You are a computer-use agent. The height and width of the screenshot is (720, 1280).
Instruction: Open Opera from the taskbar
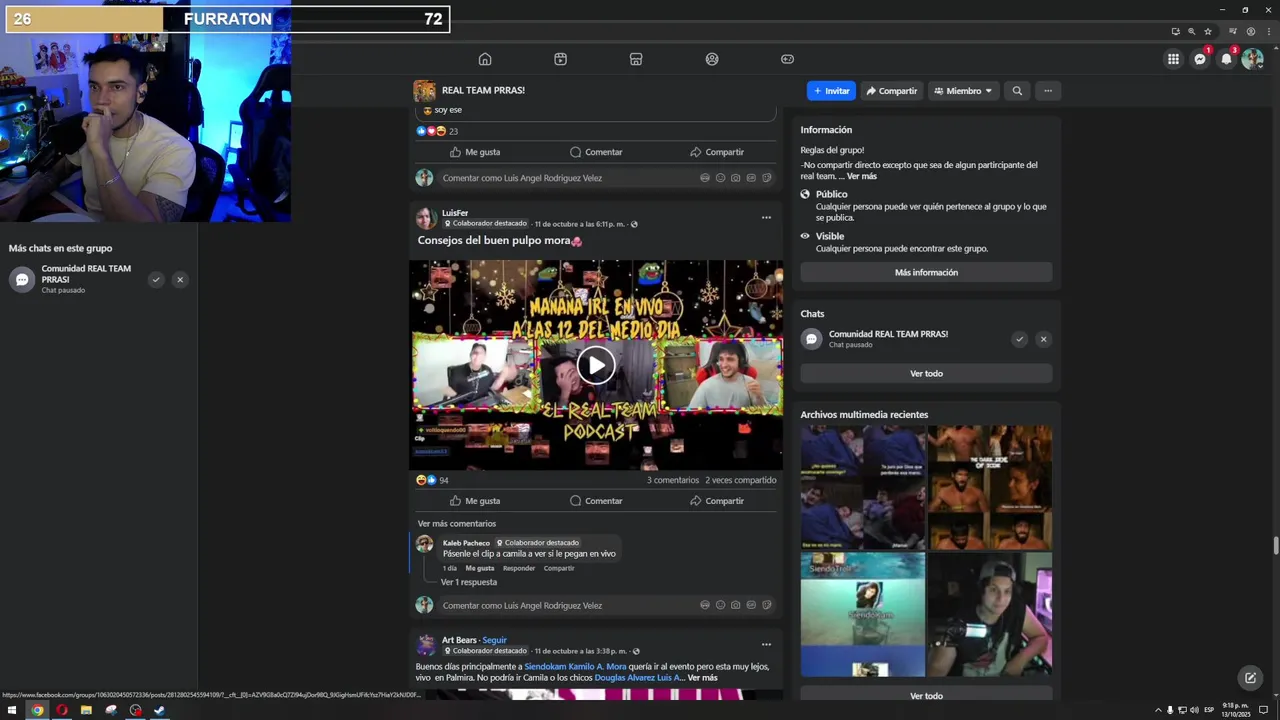61,710
